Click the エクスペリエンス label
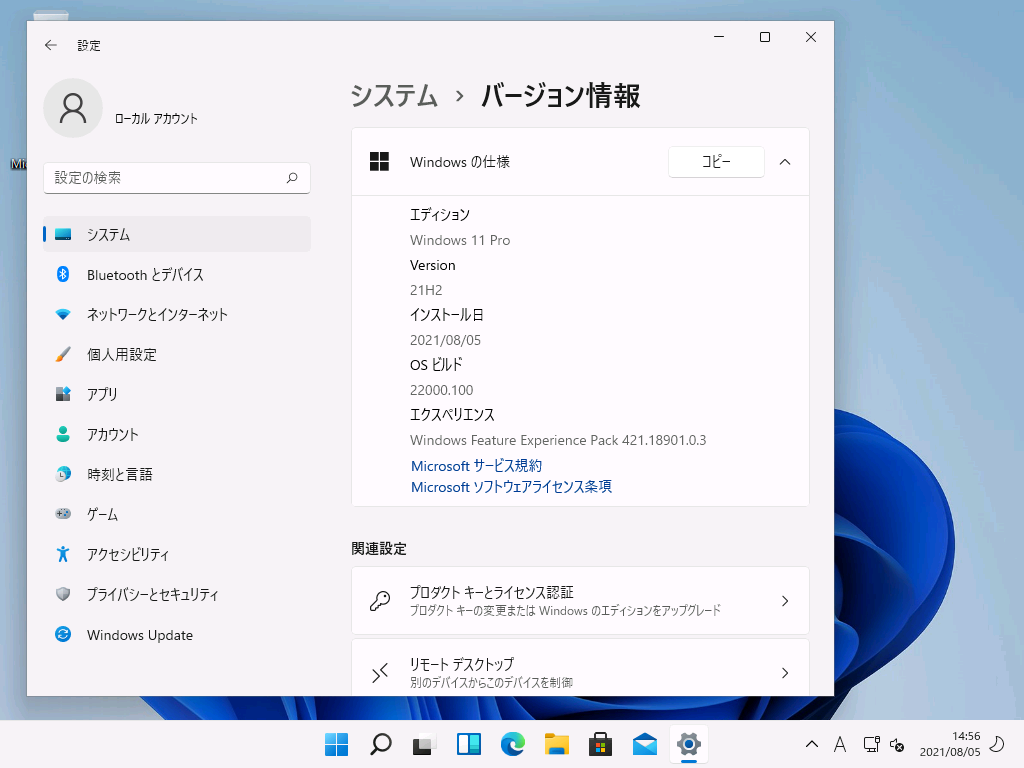This screenshot has width=1024, height=768. tap(452, 415)
